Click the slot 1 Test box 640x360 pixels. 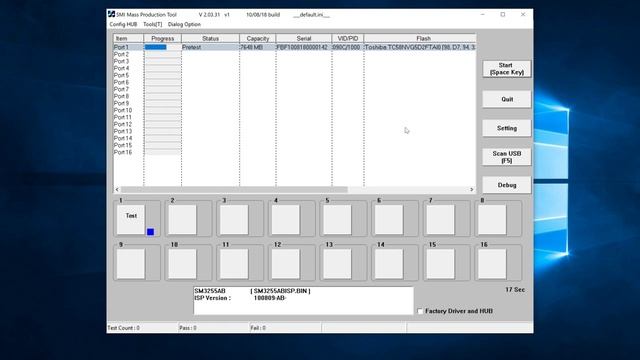131,219
